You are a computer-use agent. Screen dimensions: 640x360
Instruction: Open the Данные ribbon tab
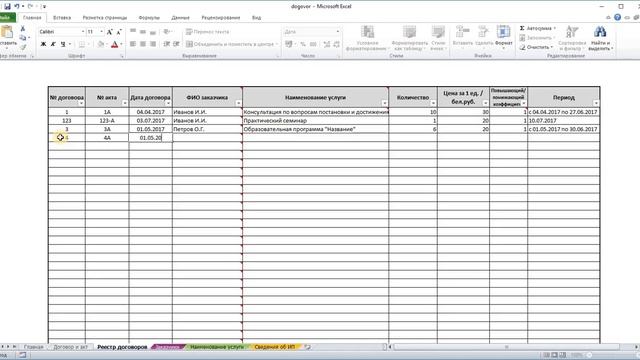click(180, 18)
